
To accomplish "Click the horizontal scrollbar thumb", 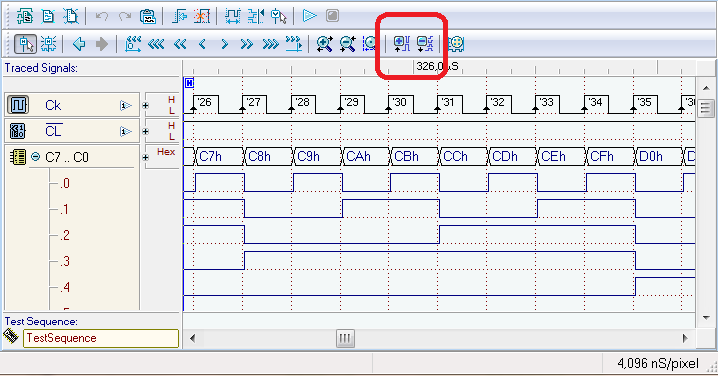I will 345,339.
